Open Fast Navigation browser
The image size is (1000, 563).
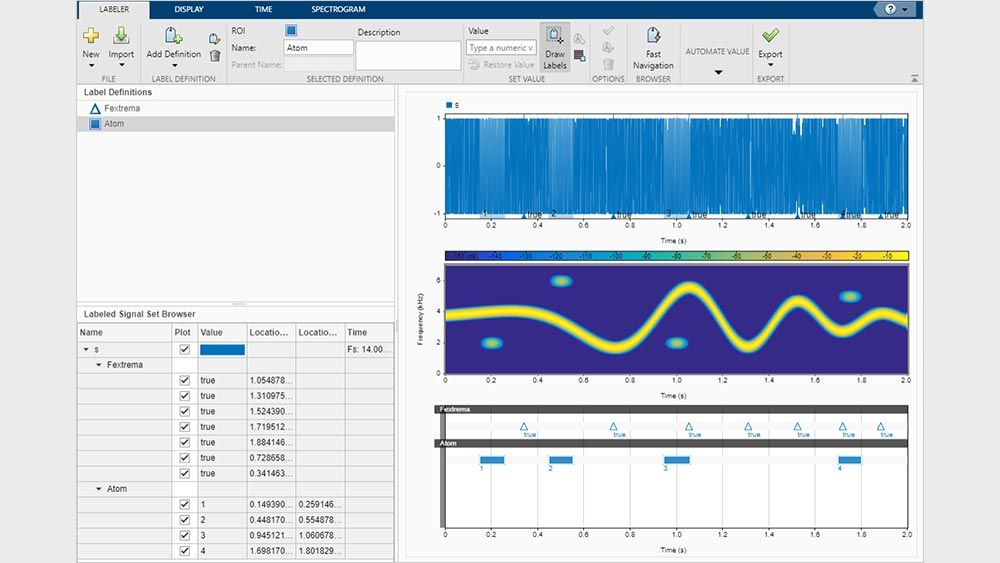tap(653, 47)
